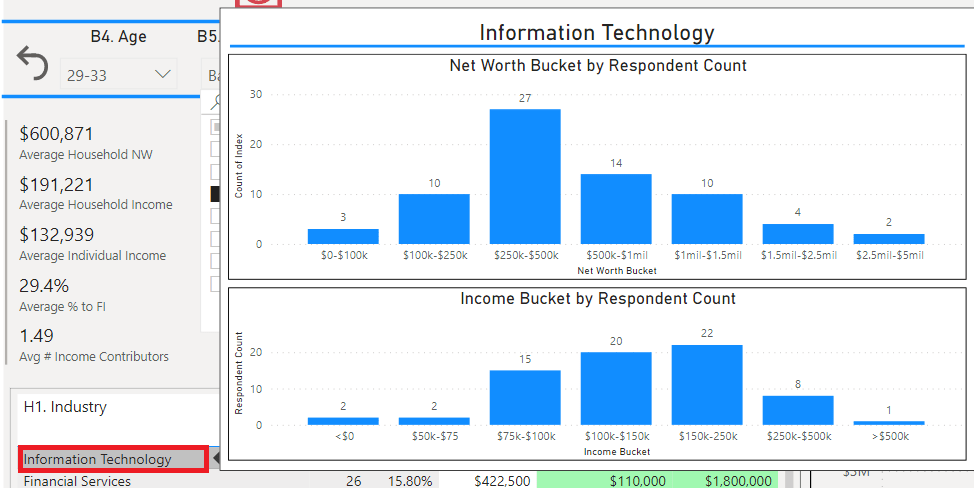
Task: Toggle the black filled checkbox in slicer list
Action: (x=214, y=194)
